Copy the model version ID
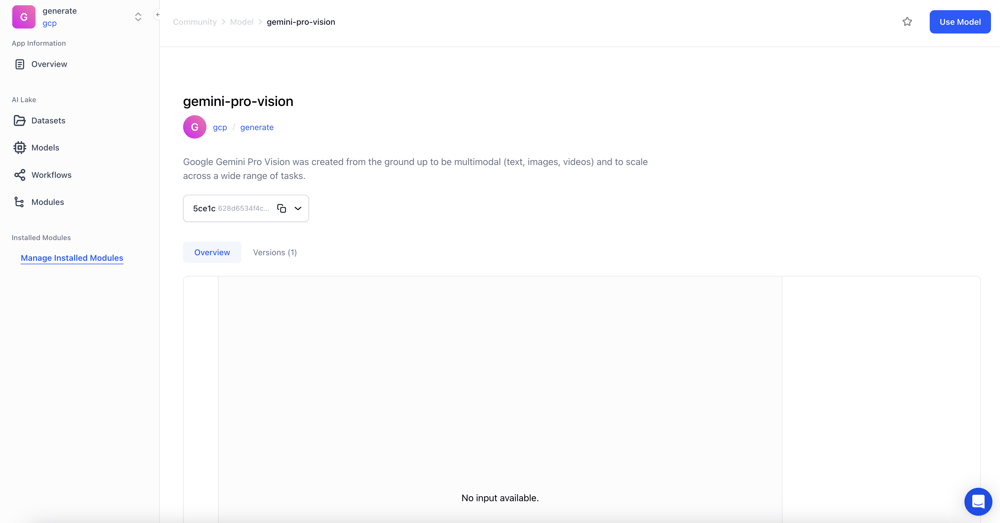This screenshot has width=1000, height=523. 282,209
